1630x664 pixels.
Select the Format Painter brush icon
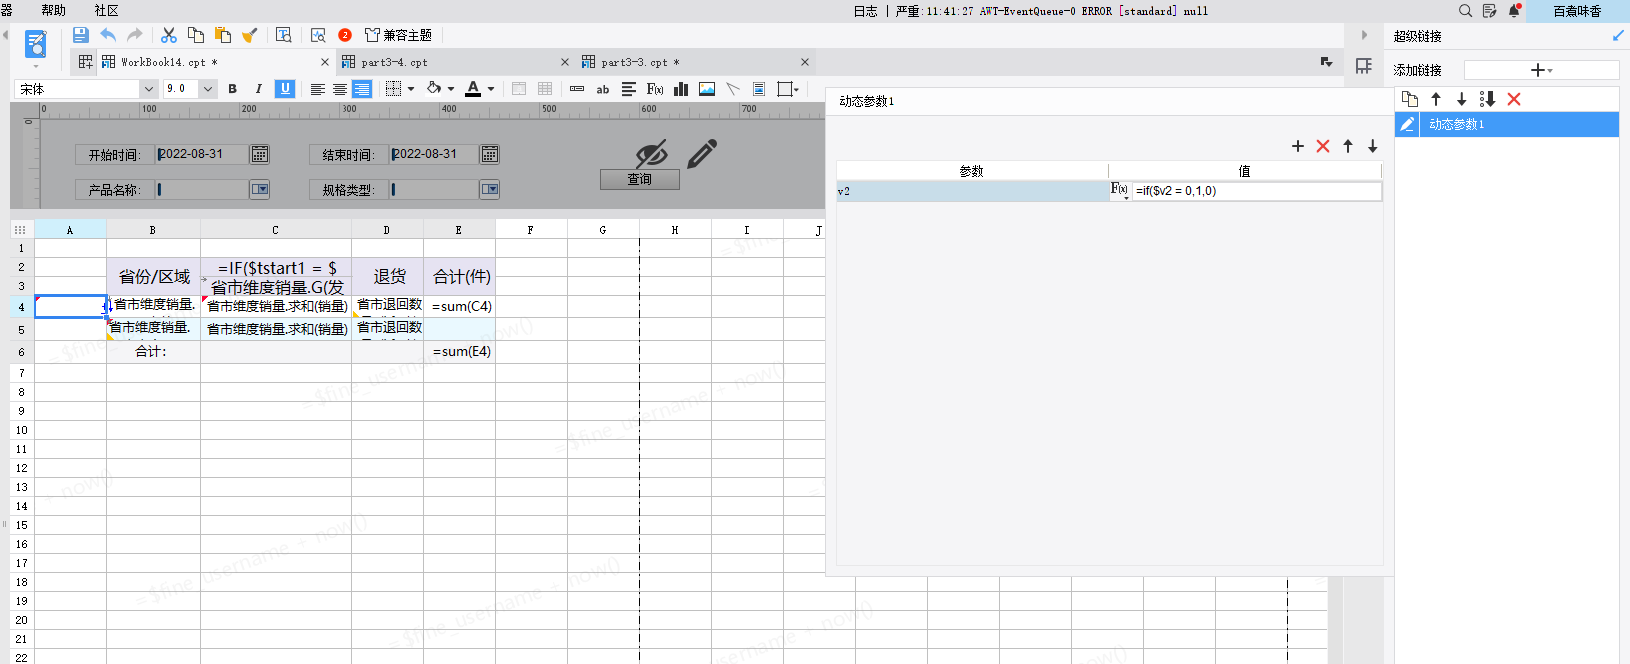point(249,35)
